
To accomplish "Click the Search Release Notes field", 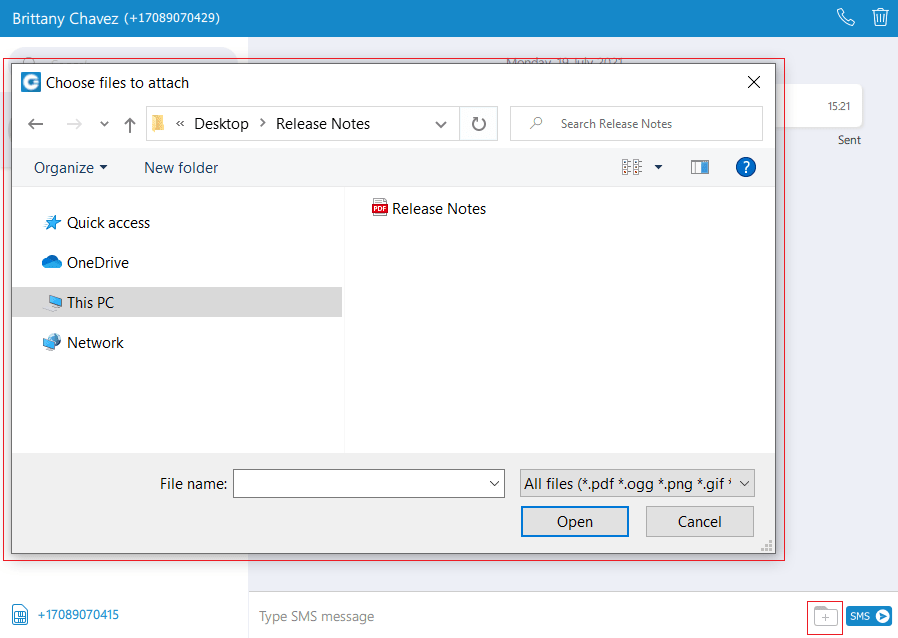I will pos(636,124).
